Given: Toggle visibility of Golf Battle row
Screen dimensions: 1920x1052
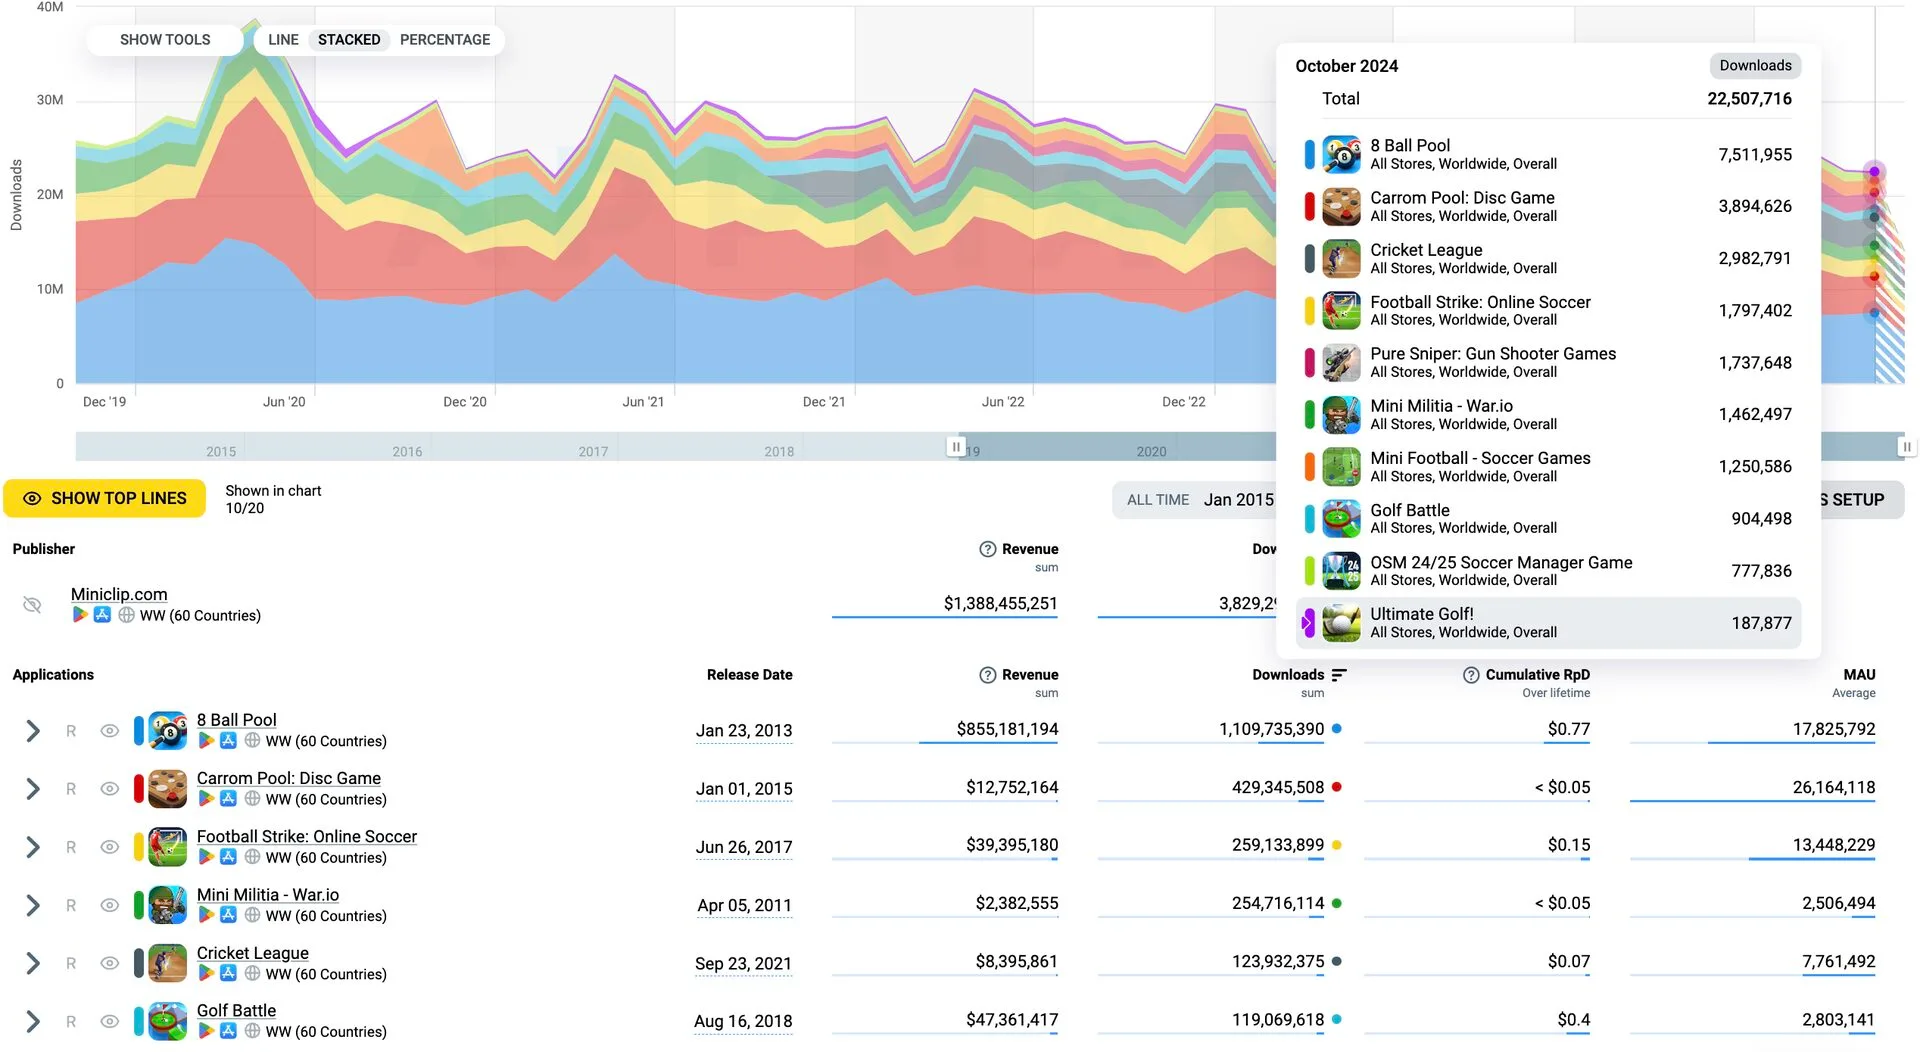Looking at the screenshot, I should (x=110, y=1021).
